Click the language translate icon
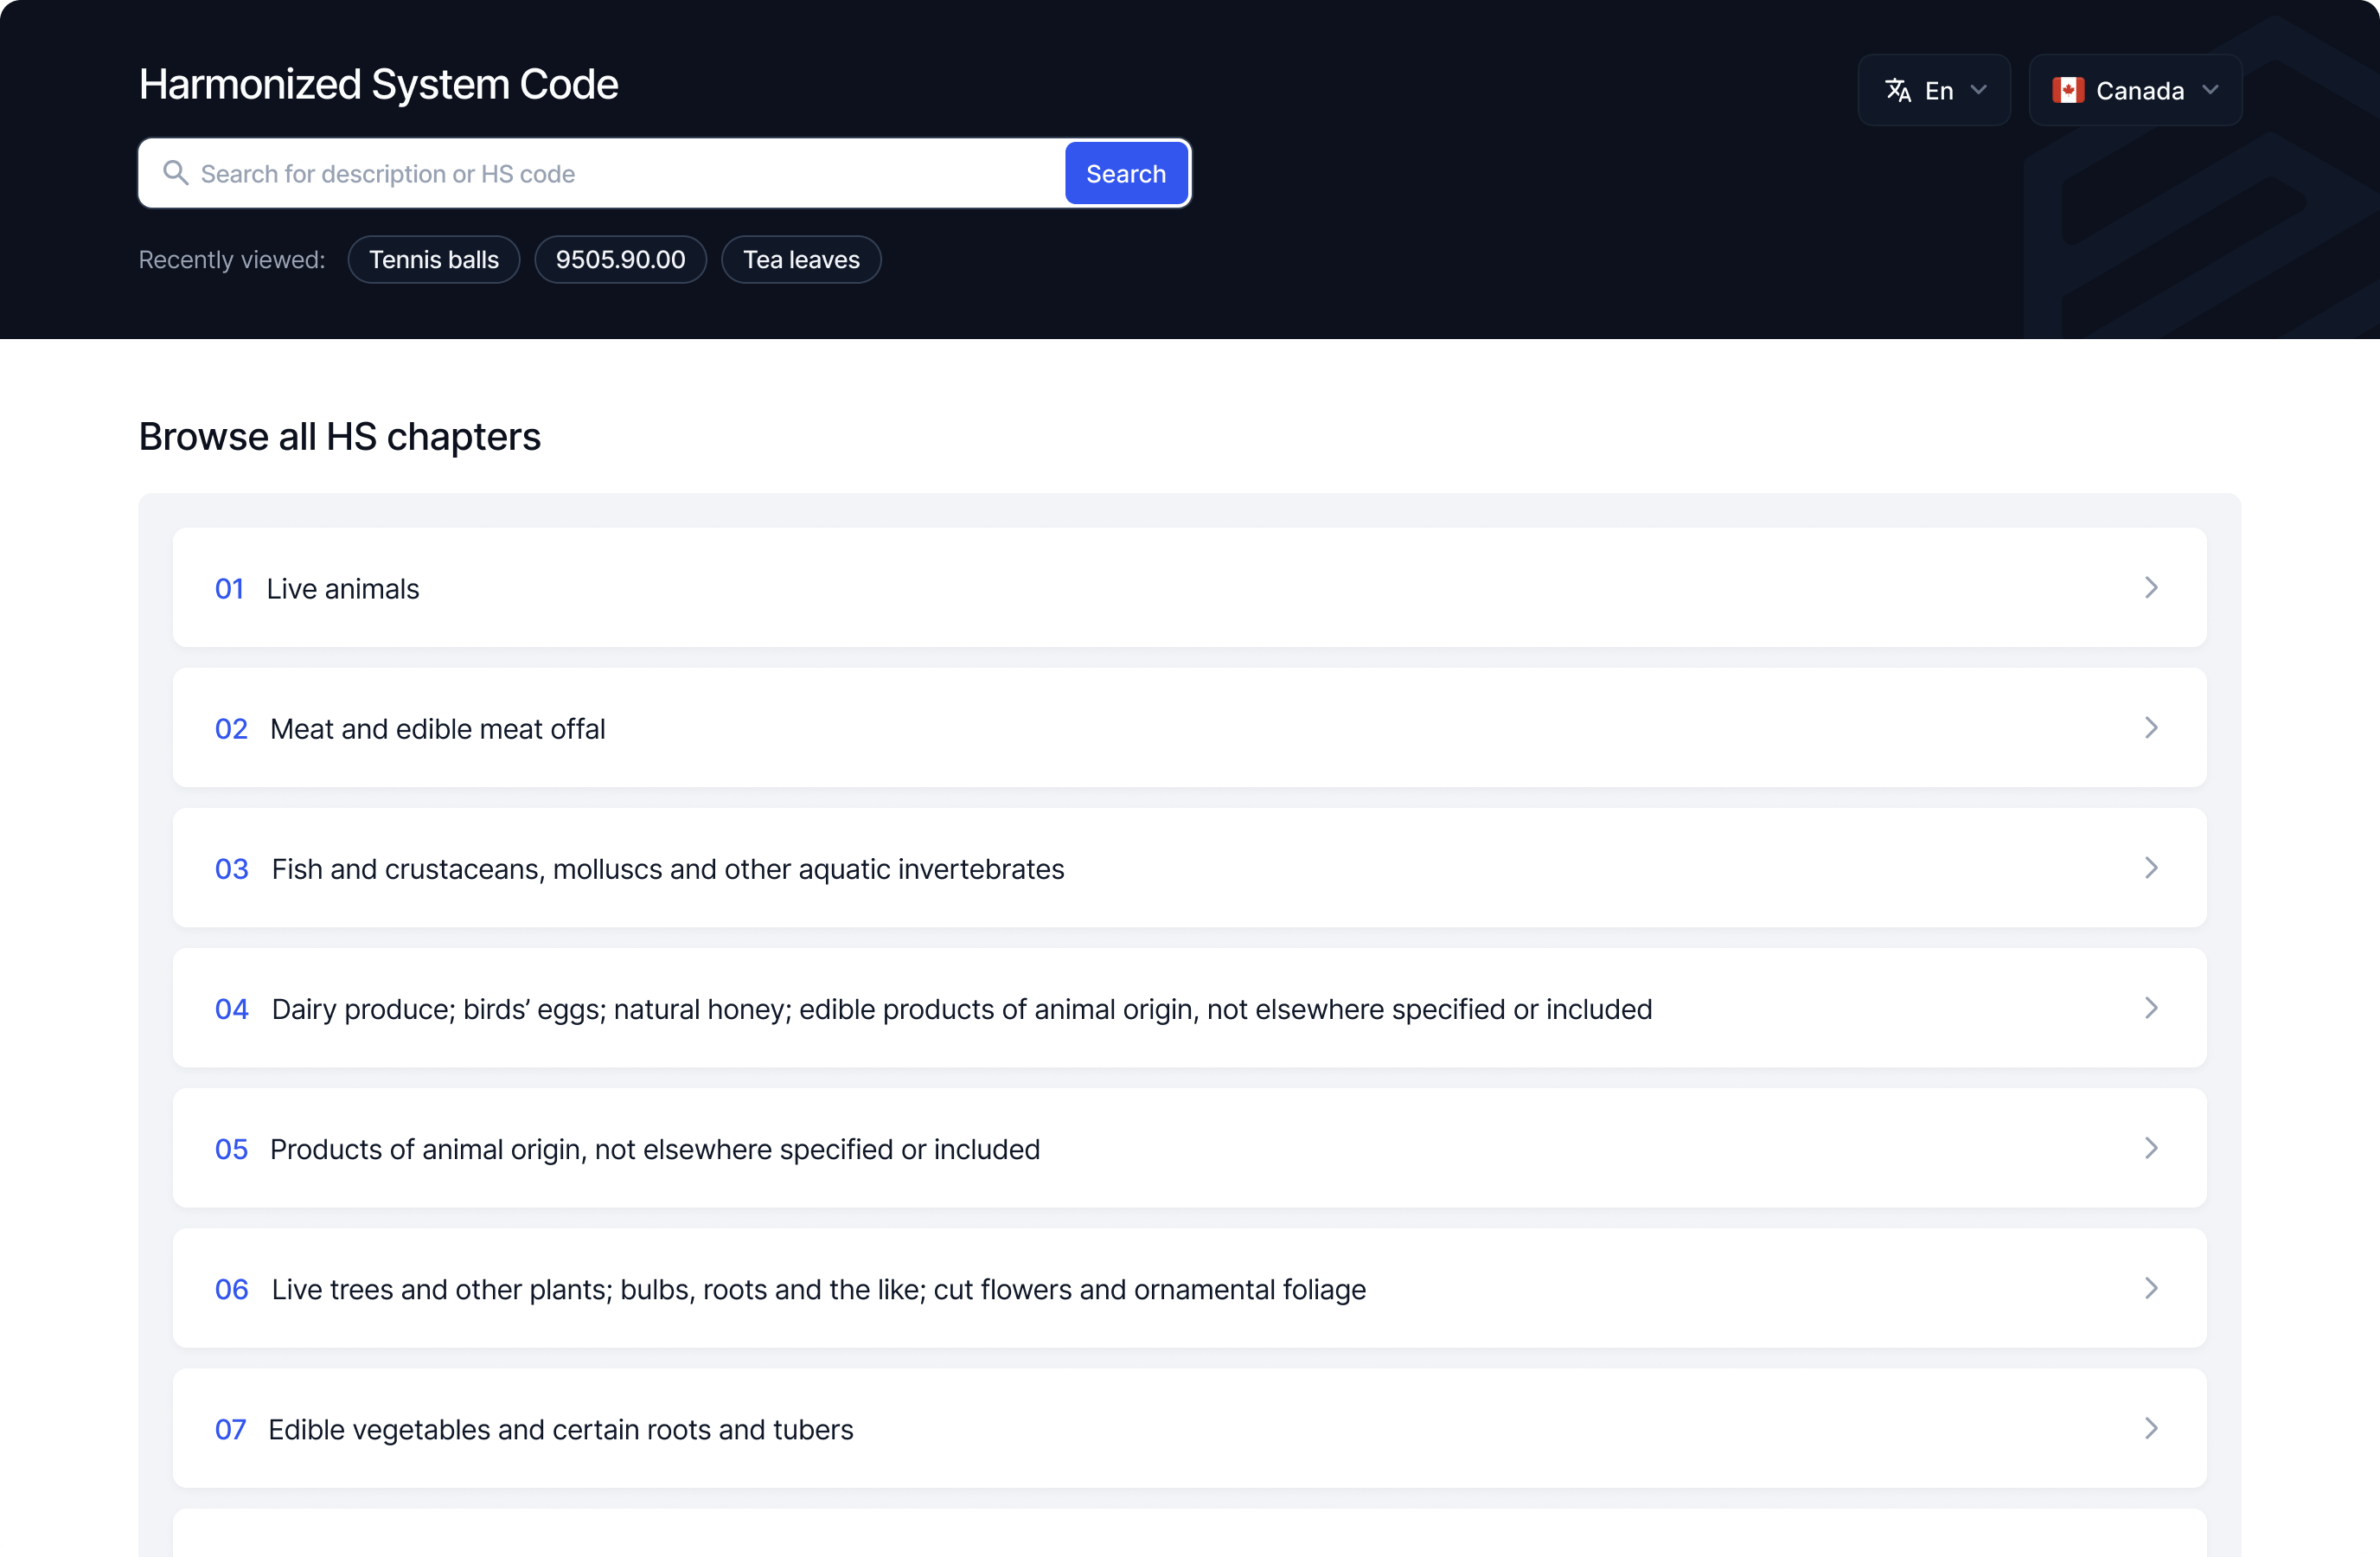 (x=1897, y=90)
